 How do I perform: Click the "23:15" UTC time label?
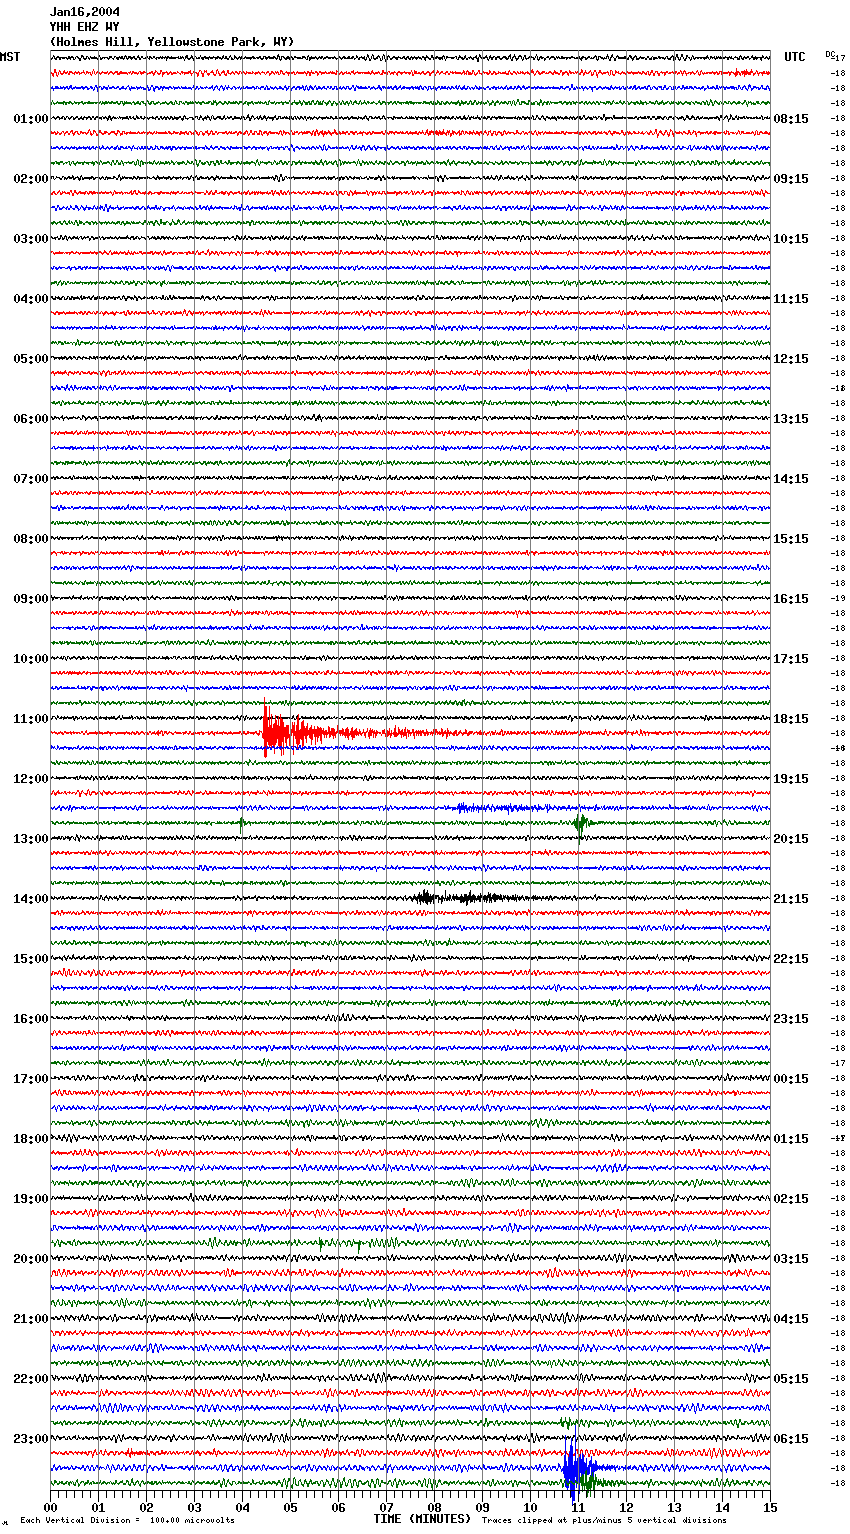(791, 1019)
